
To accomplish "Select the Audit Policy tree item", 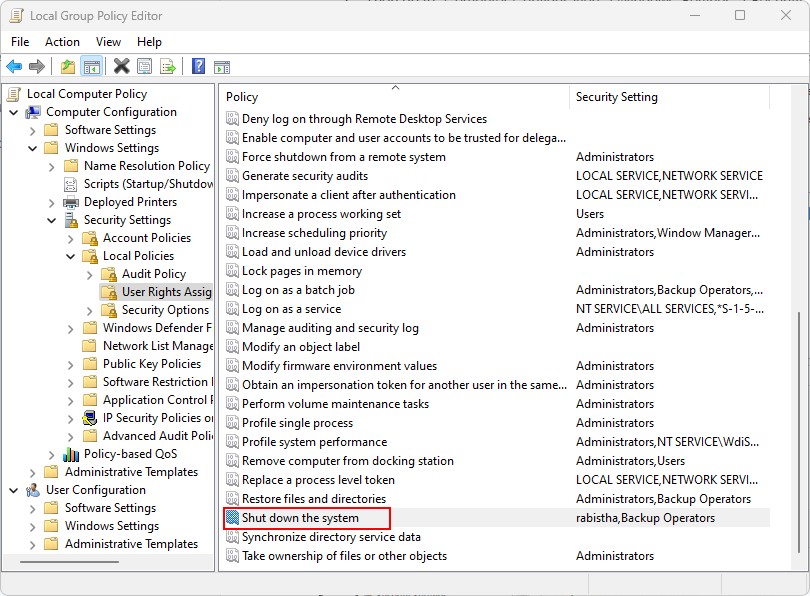I will click(x=153, y=274).
